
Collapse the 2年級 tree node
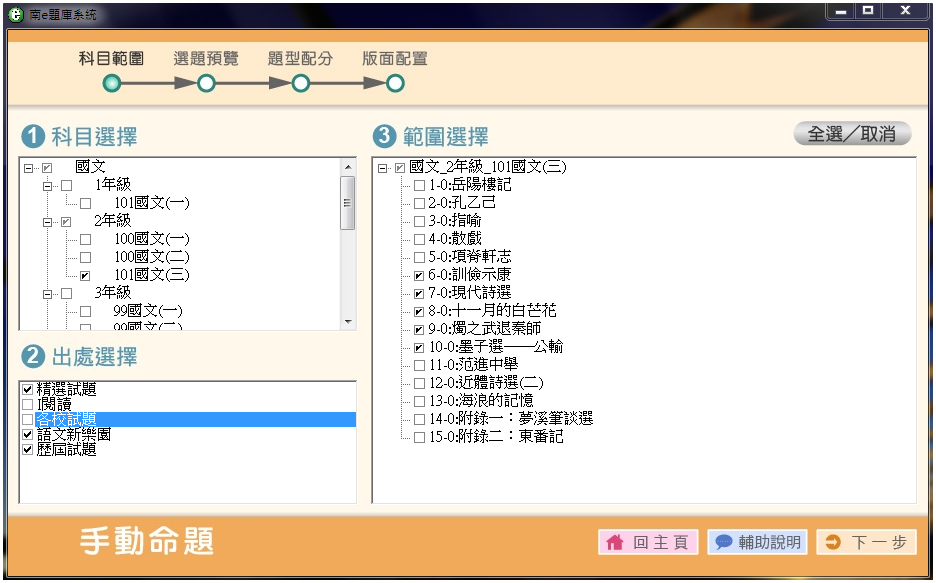point(47,221)
